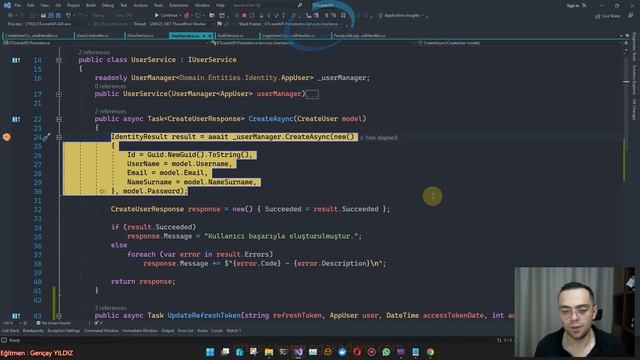Collapse the UserService class region
Screen dimensions: 640x360
59,60
